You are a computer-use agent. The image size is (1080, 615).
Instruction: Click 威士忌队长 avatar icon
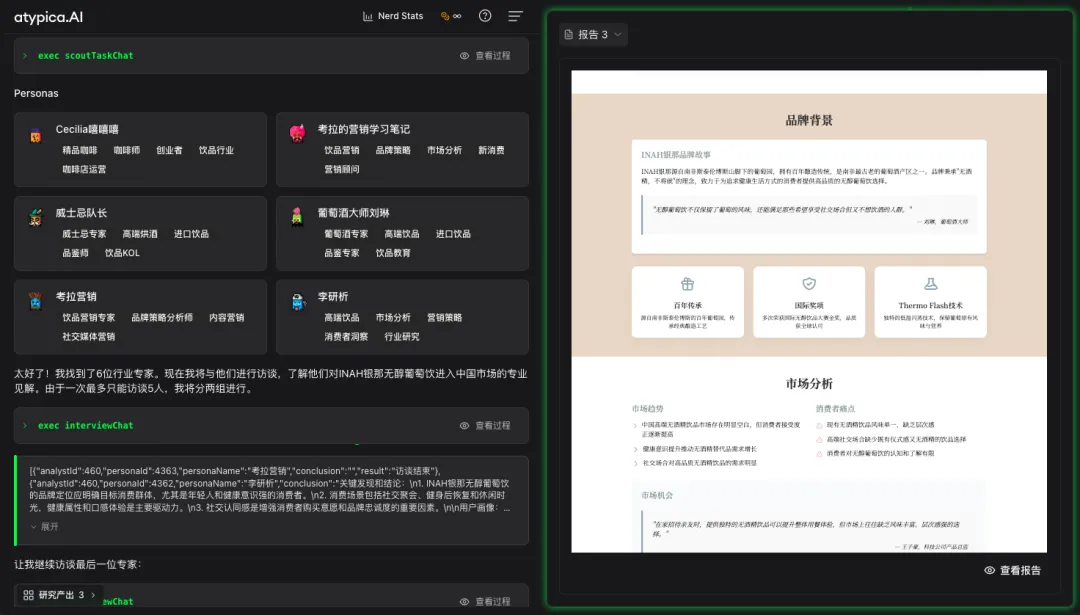pos(36,218)
